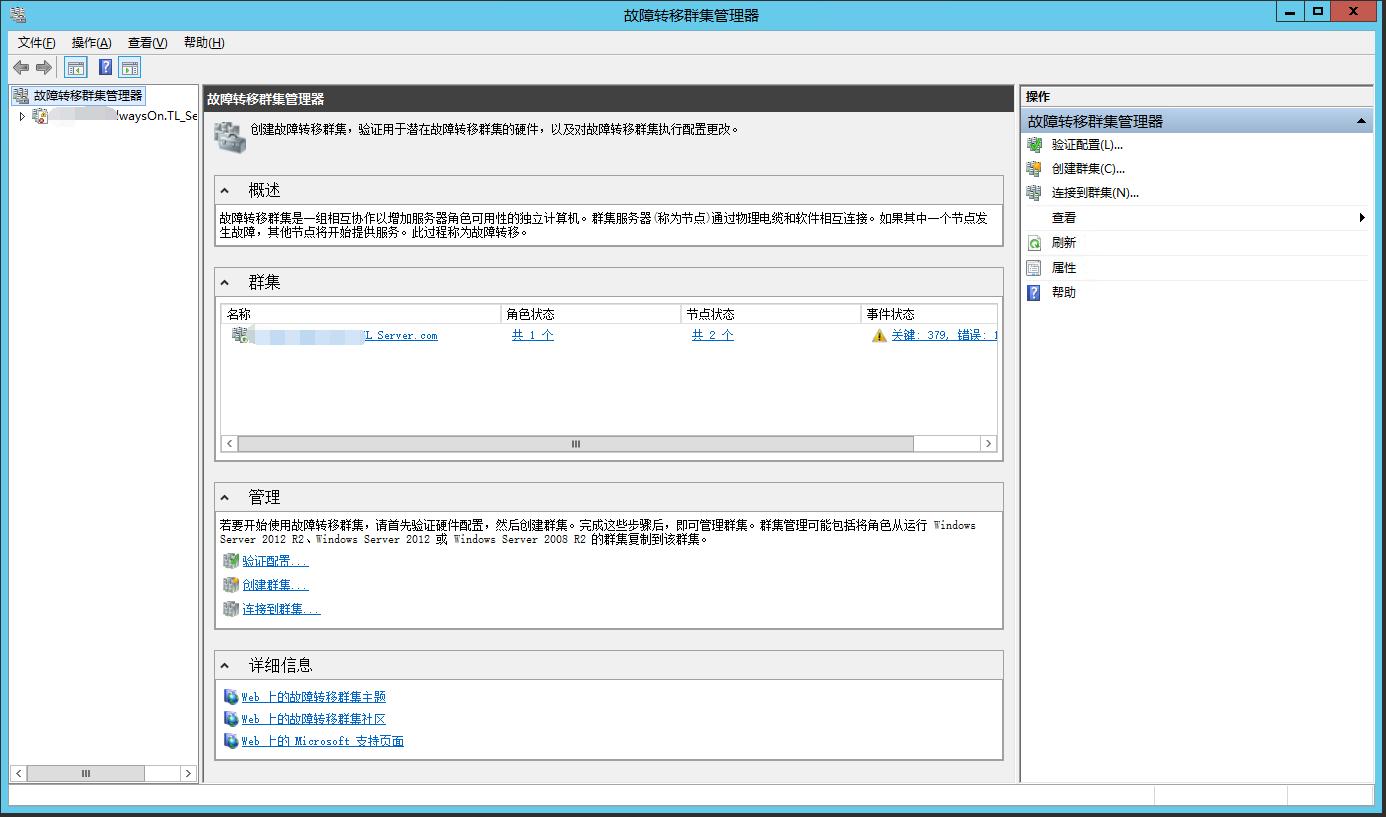This screenshot has width=1386, height=817.
Task: Click the 连接到群集 icon in 管理 section
Action: [x=231, y=609]
